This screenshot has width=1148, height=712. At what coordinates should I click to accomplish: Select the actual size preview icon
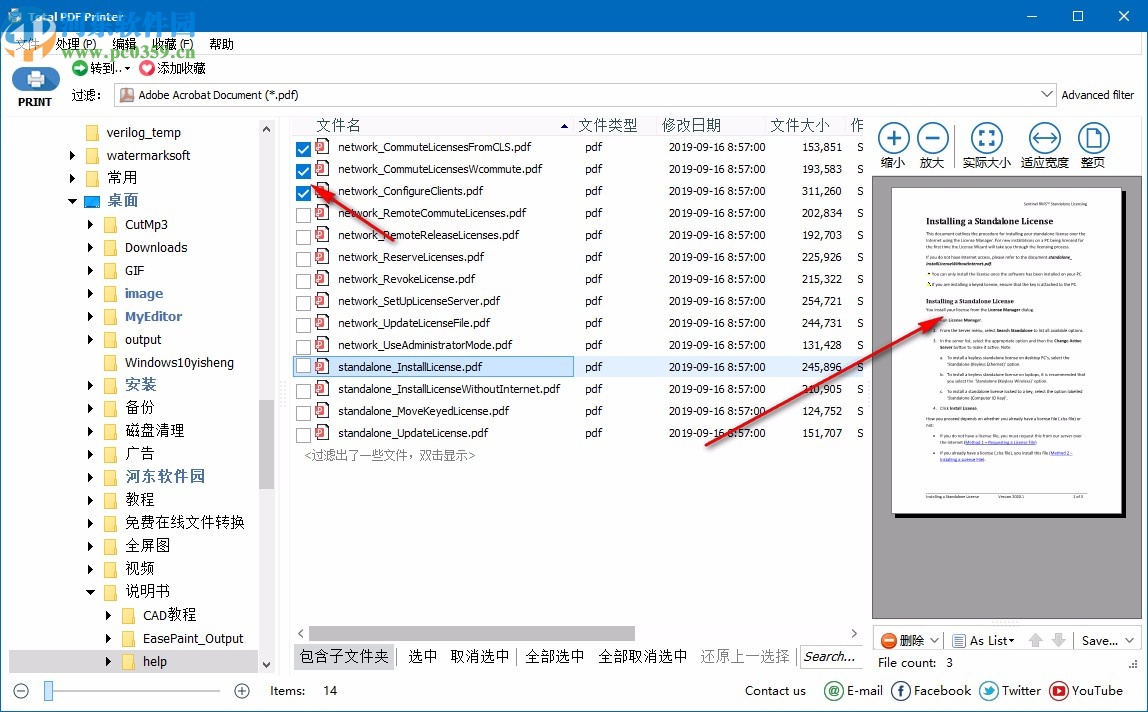(986, 138)
